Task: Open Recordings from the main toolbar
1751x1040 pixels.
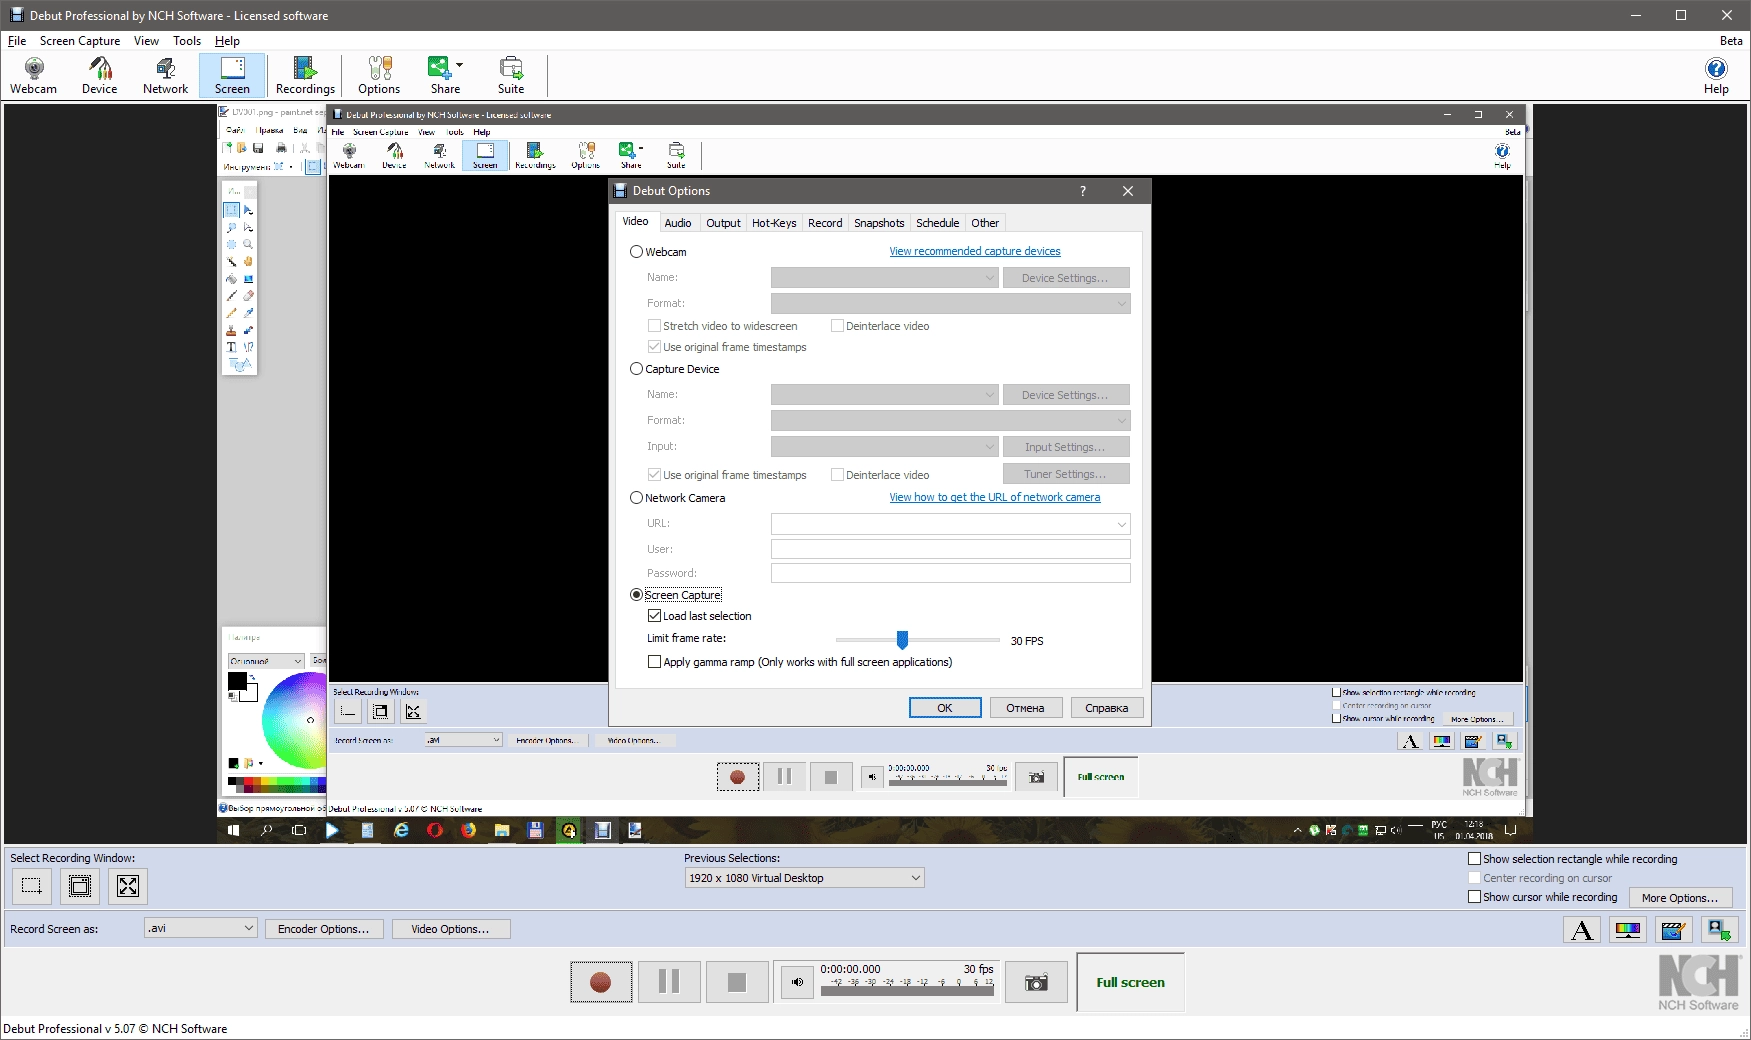Action: coord(305,75)
